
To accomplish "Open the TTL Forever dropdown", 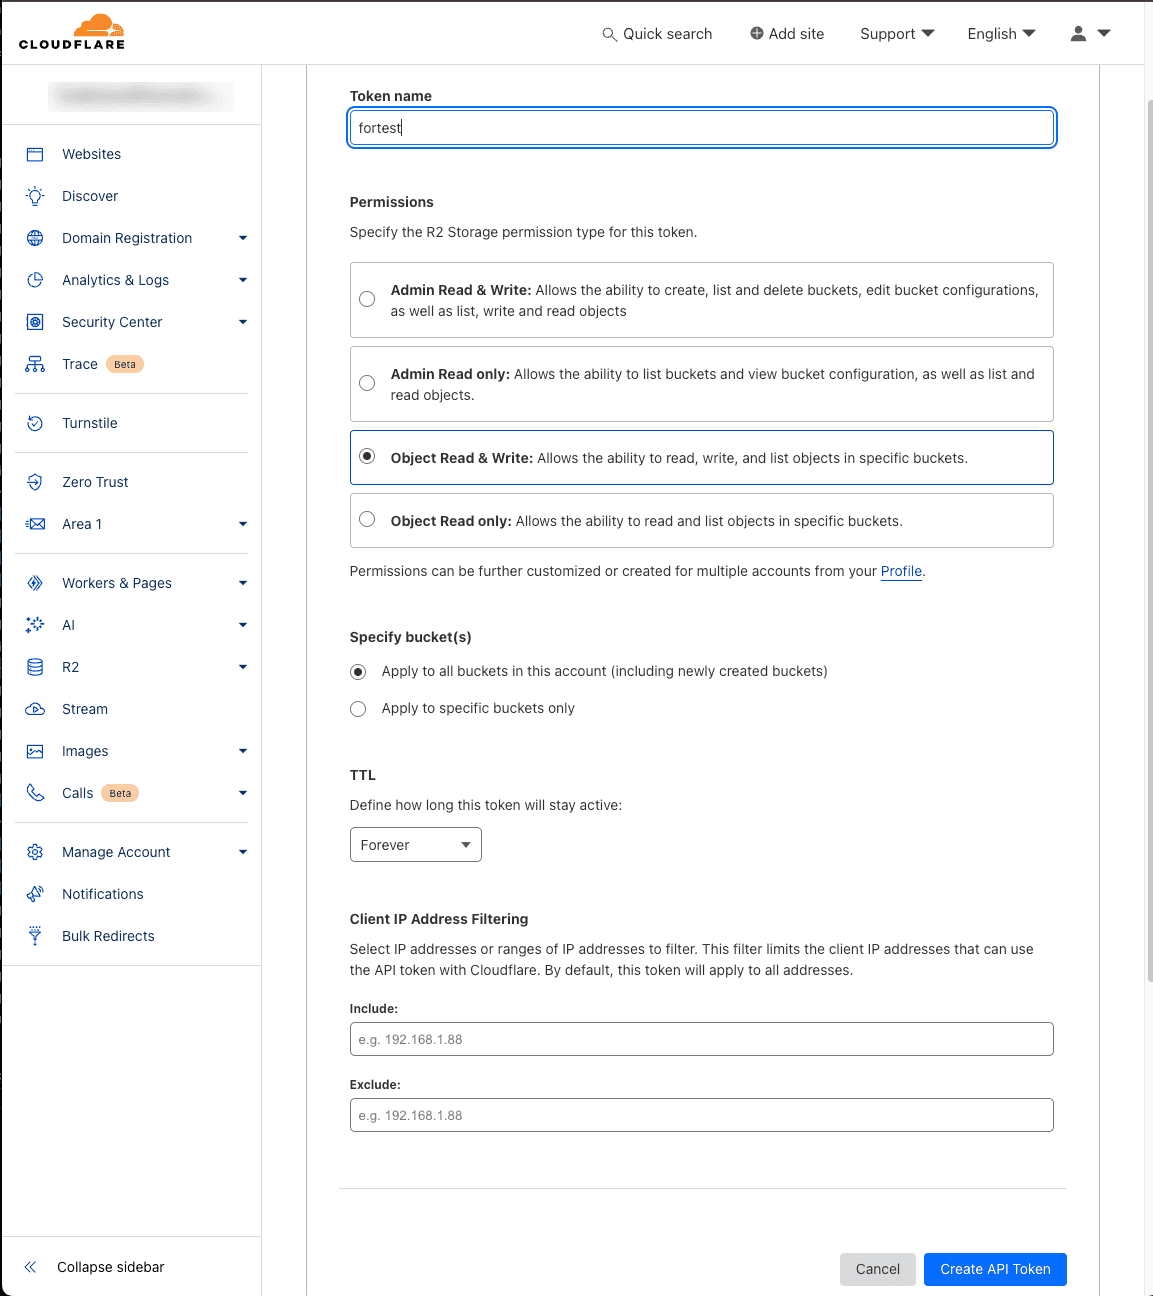I will [x=416, y=845].
